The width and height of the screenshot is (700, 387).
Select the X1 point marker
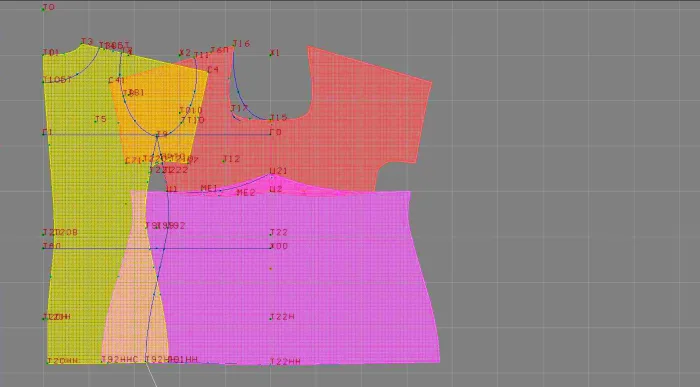tap(271, 54)
